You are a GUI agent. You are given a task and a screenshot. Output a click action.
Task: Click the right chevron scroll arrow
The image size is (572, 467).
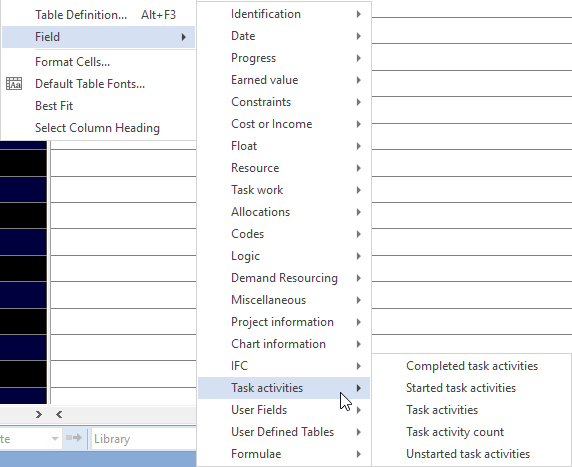tap(39, 414)
